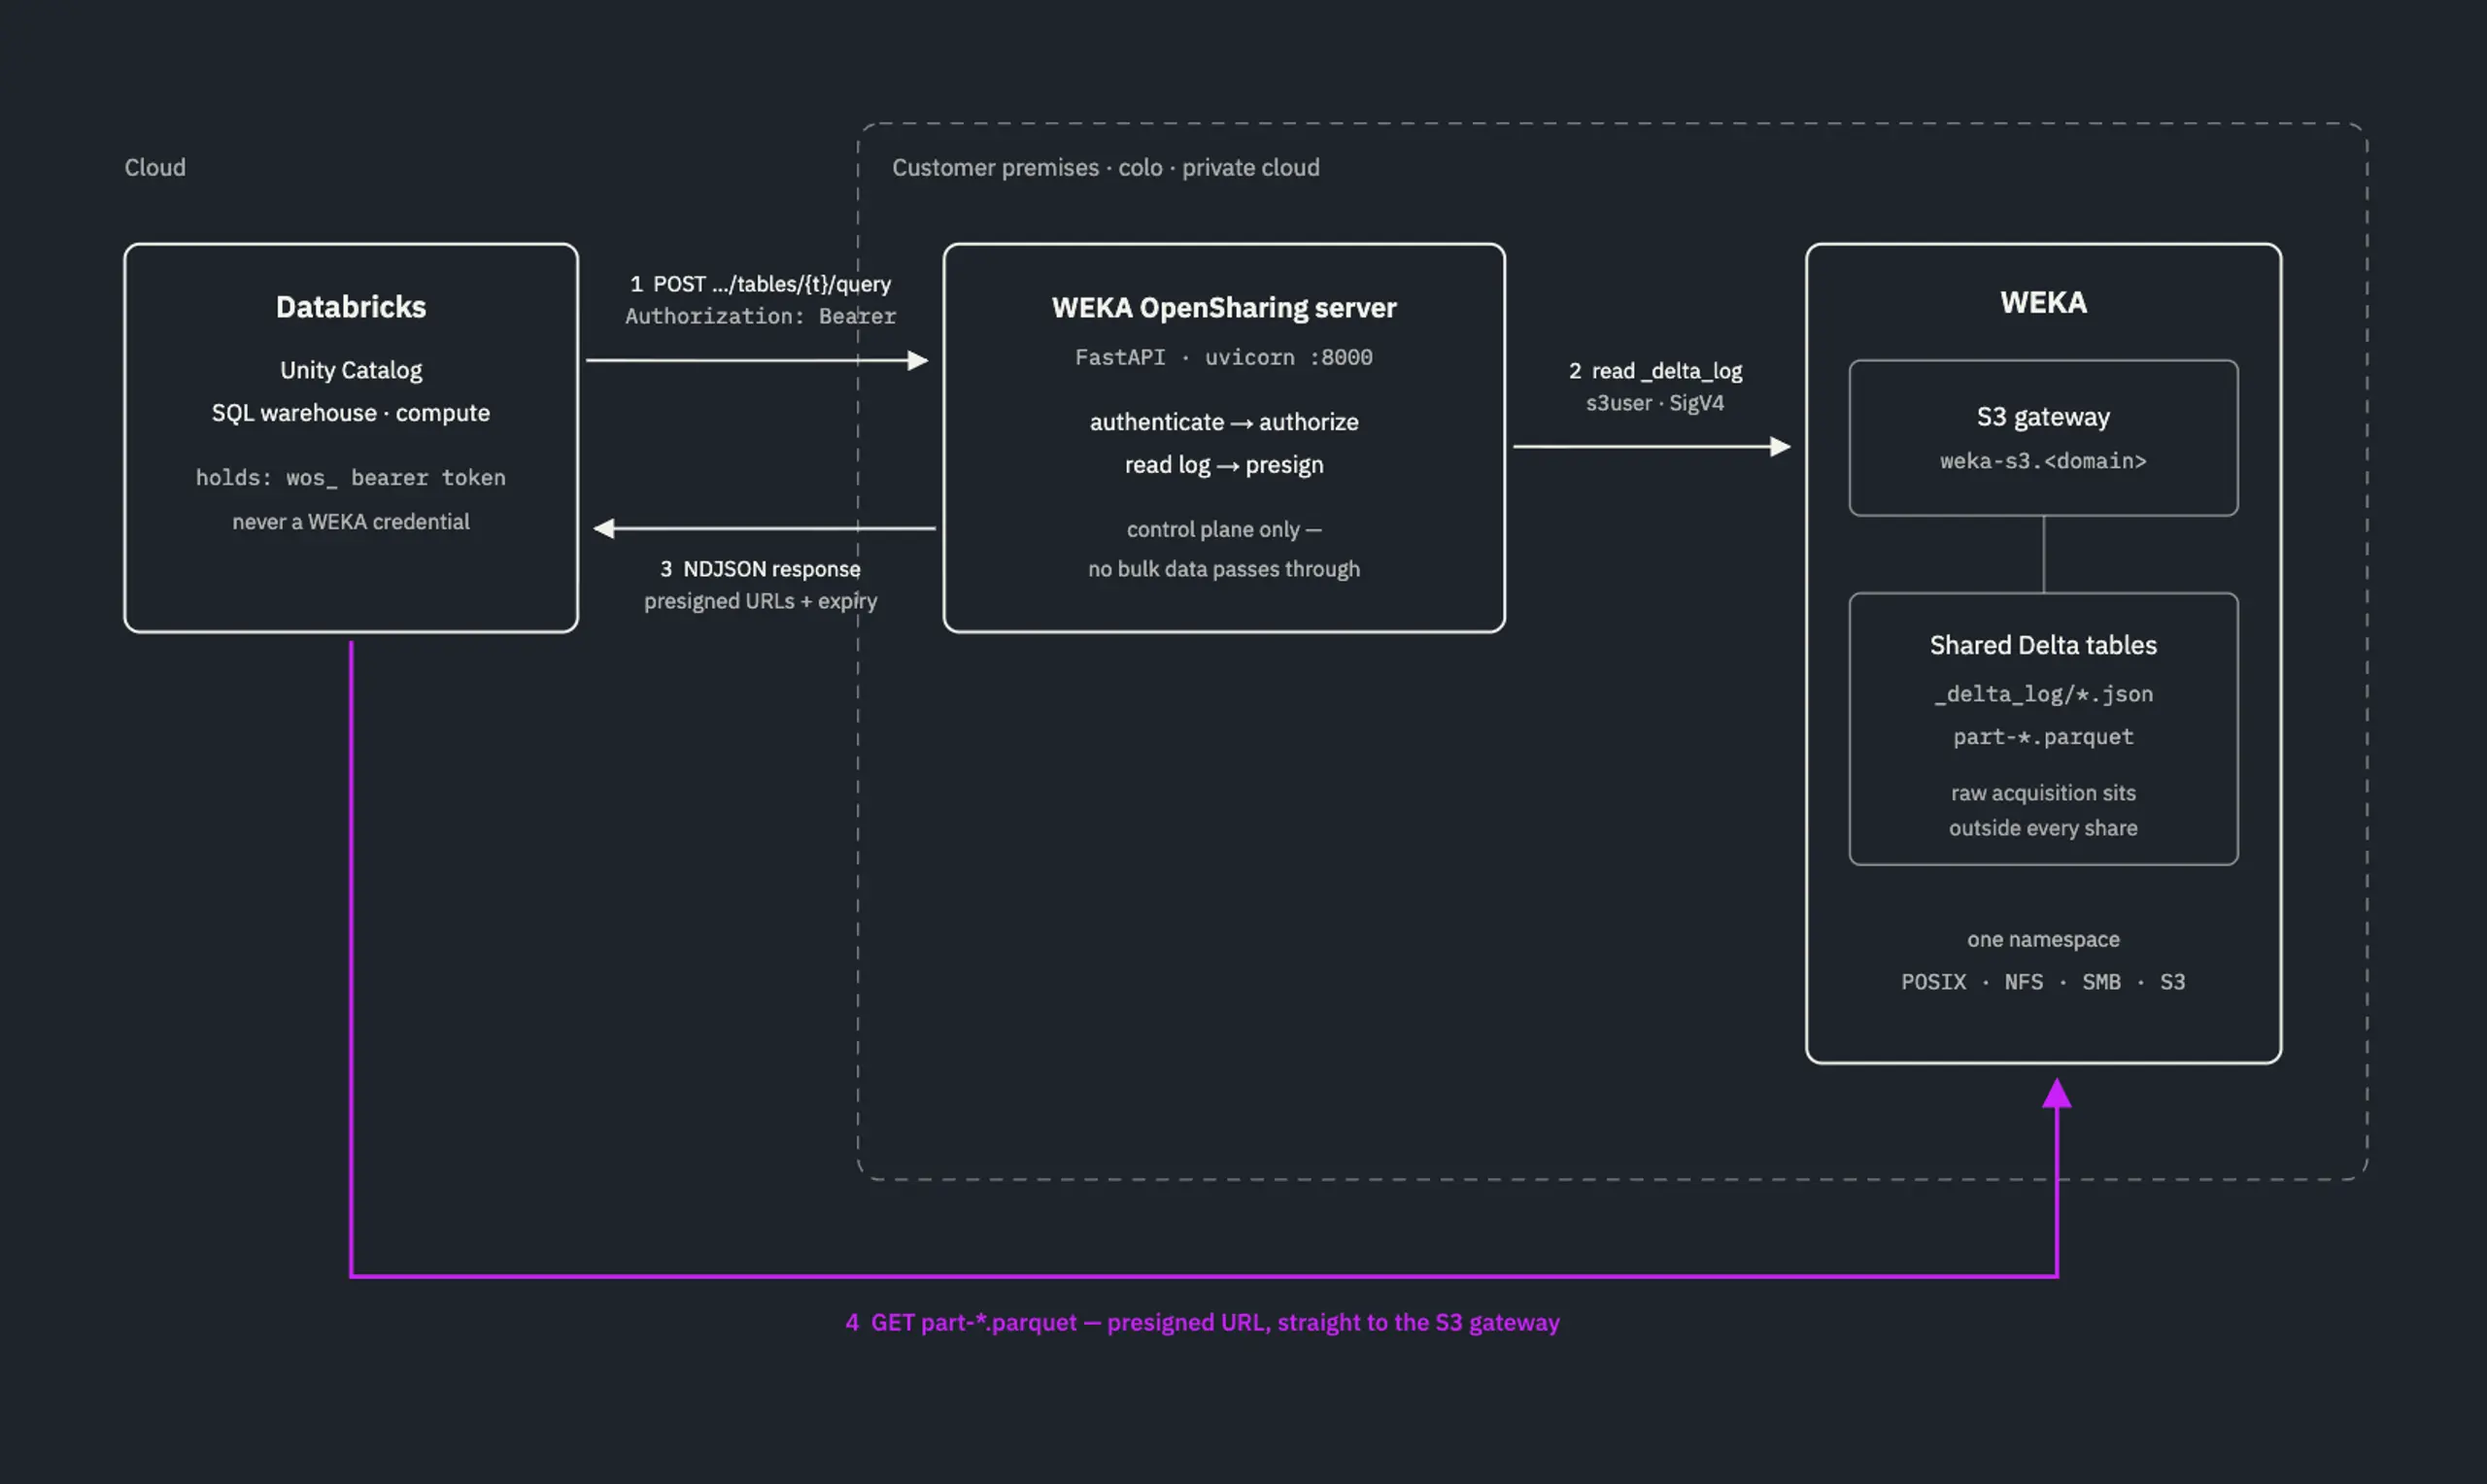Click 's3user · SigV4' caption

click(1655, 403)
